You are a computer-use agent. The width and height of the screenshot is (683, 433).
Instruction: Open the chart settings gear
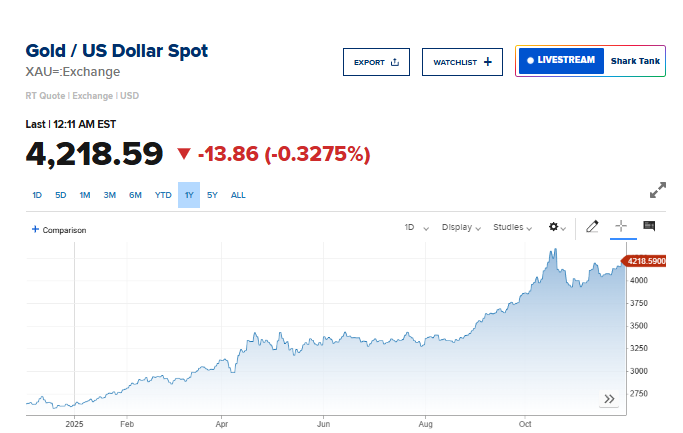555,228
